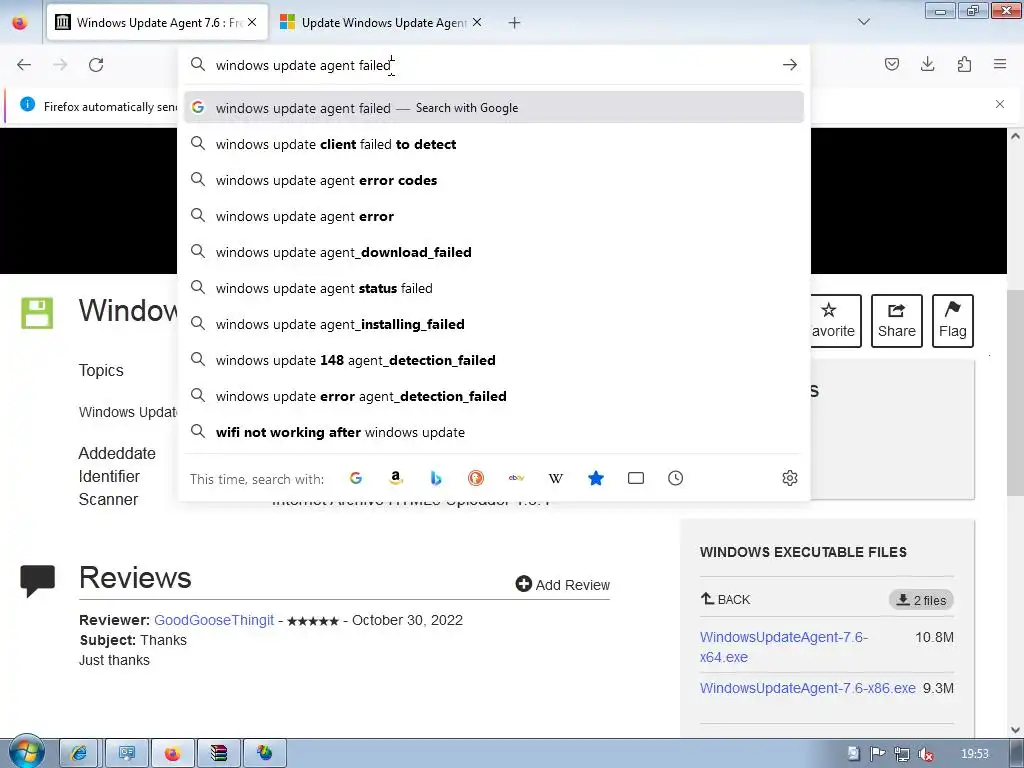Click into the address bar text
Screen dimensions: 1024x768
(493, 65)
